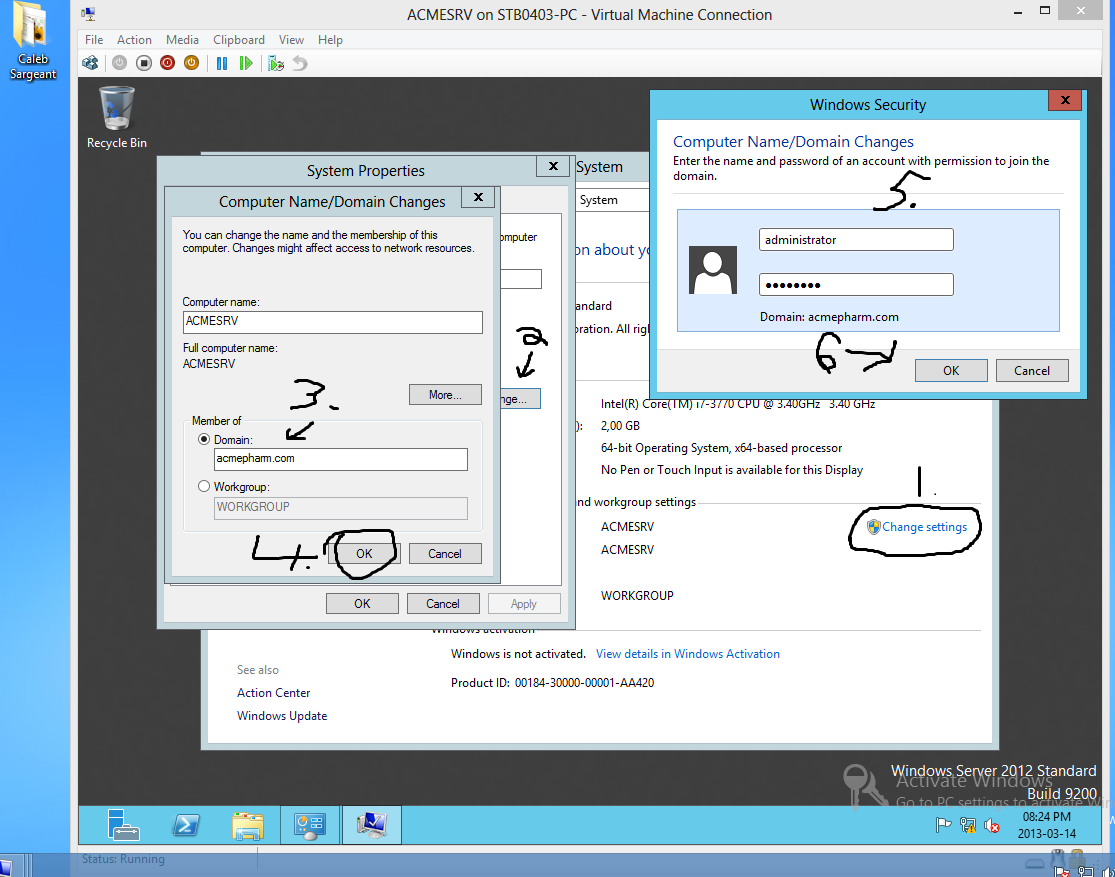The width and height of the screenshot is (1115, 877).
Task: Open the Caleb Sargeant desktop folder
Action: coord(33,41)
